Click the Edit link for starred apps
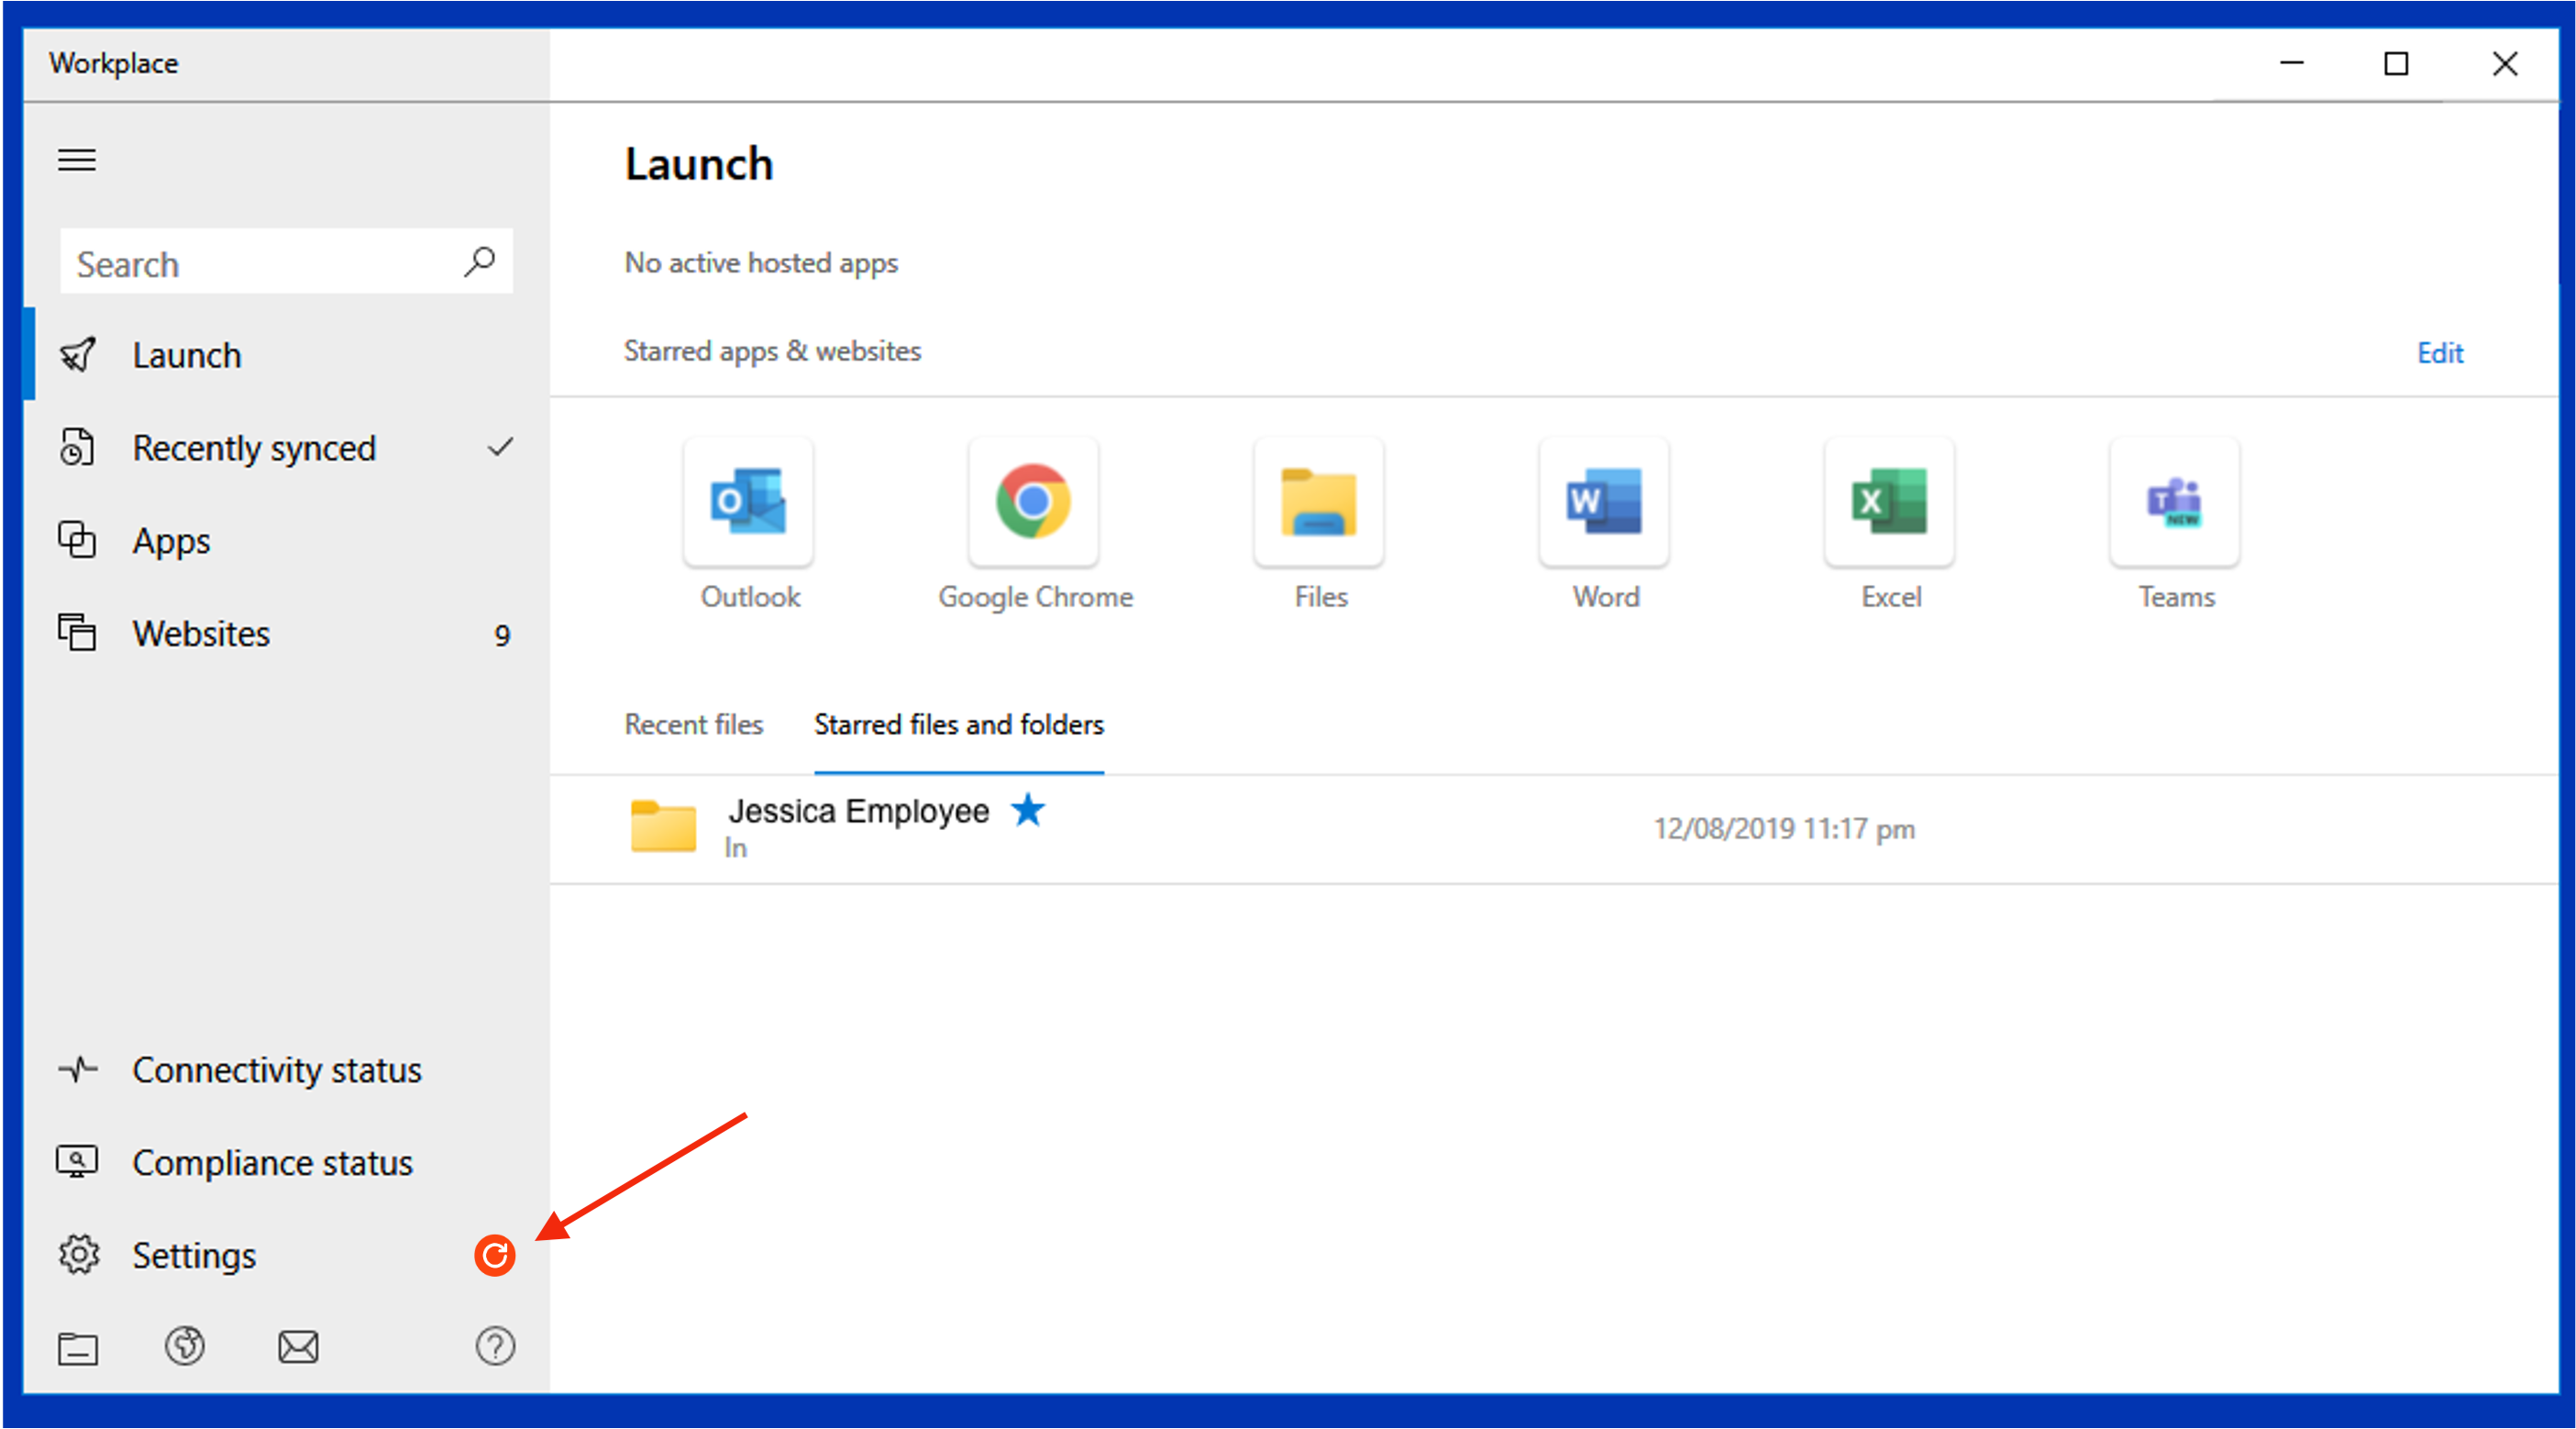This screenshot has width=2576, height=1429. 2440,352
